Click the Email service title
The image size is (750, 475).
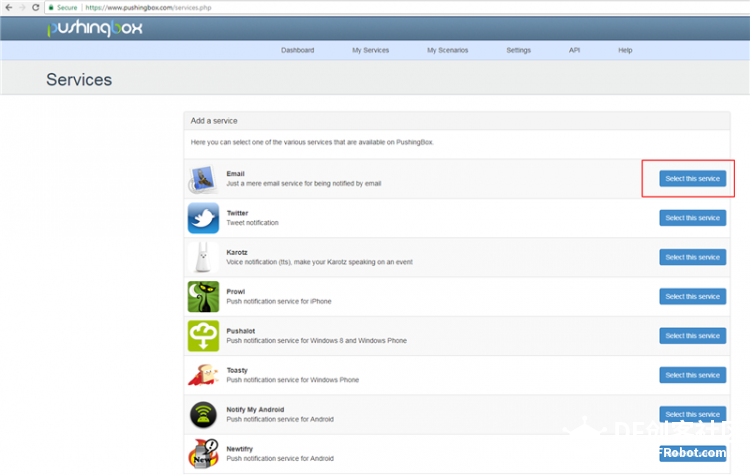(x=235, y=174)
